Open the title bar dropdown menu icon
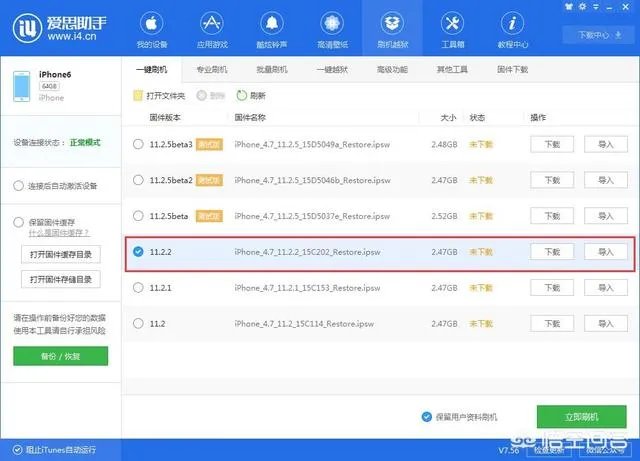 (x=596, y=7)
